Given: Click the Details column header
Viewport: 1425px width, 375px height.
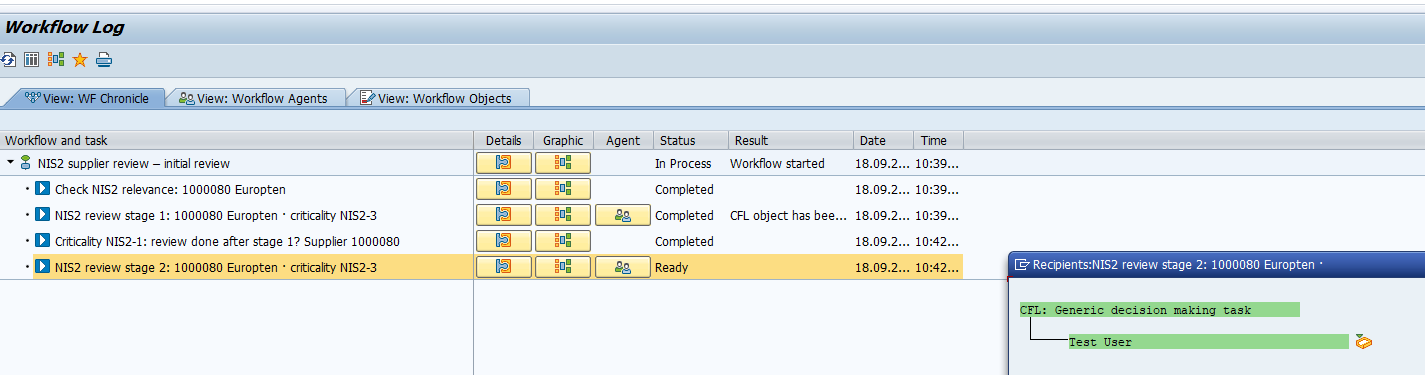Looking at the screenshot, I should click(503, 140).
